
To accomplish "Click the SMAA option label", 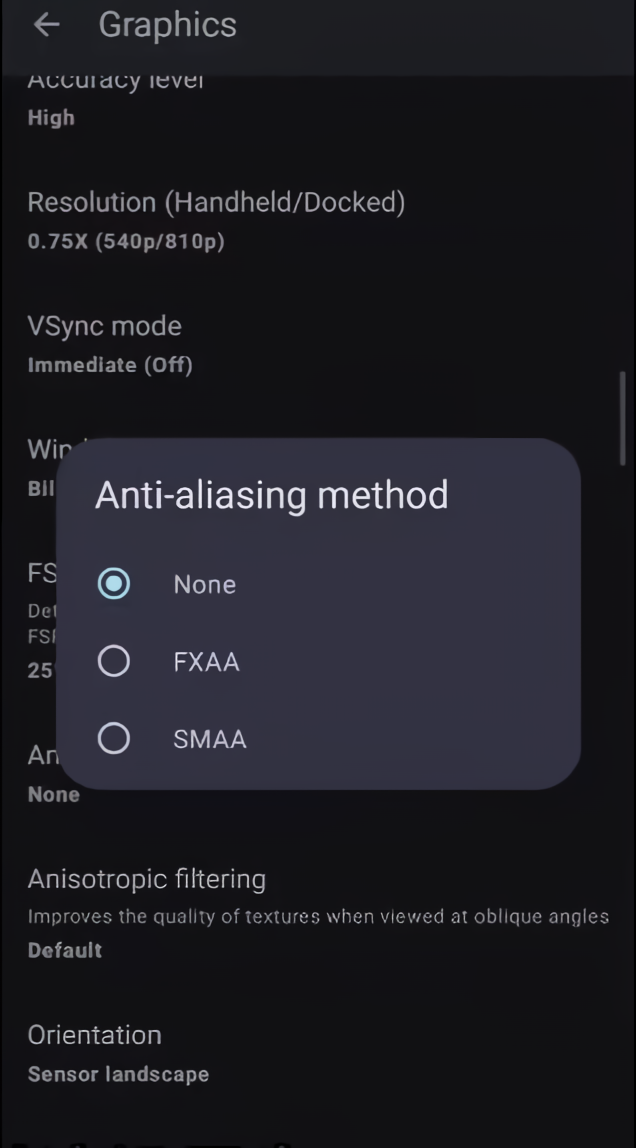I will [210, 740].
